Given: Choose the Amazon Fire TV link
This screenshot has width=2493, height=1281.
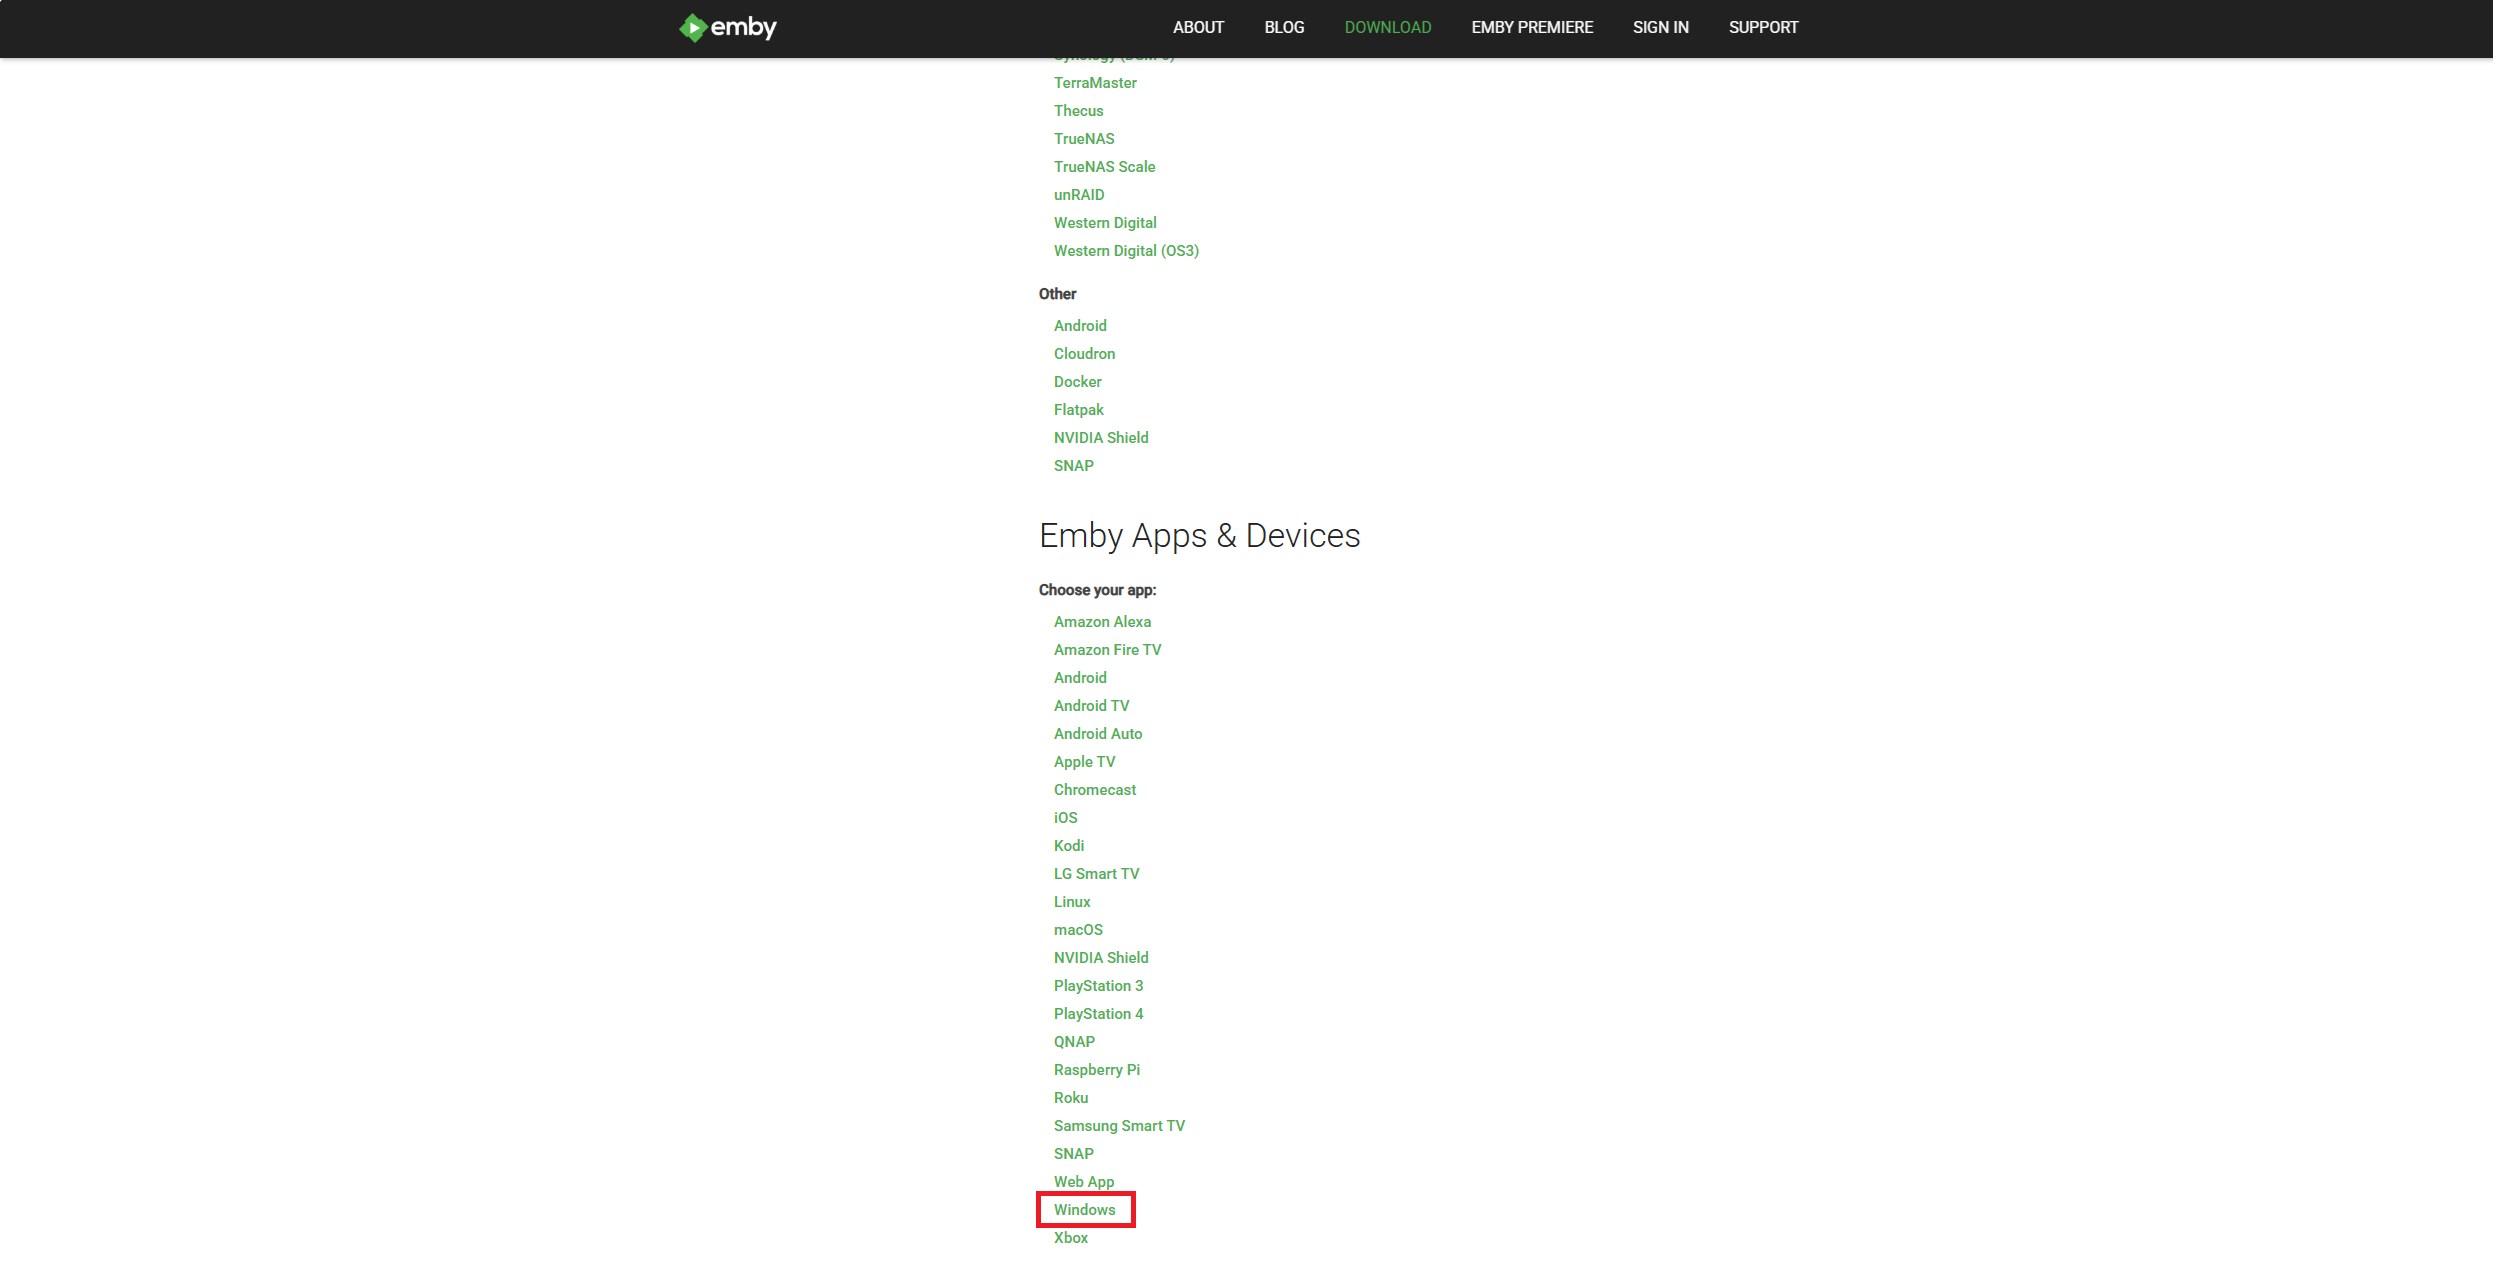Looking at the screenshot, I should pyautogui.click(x=1107, y=650).
